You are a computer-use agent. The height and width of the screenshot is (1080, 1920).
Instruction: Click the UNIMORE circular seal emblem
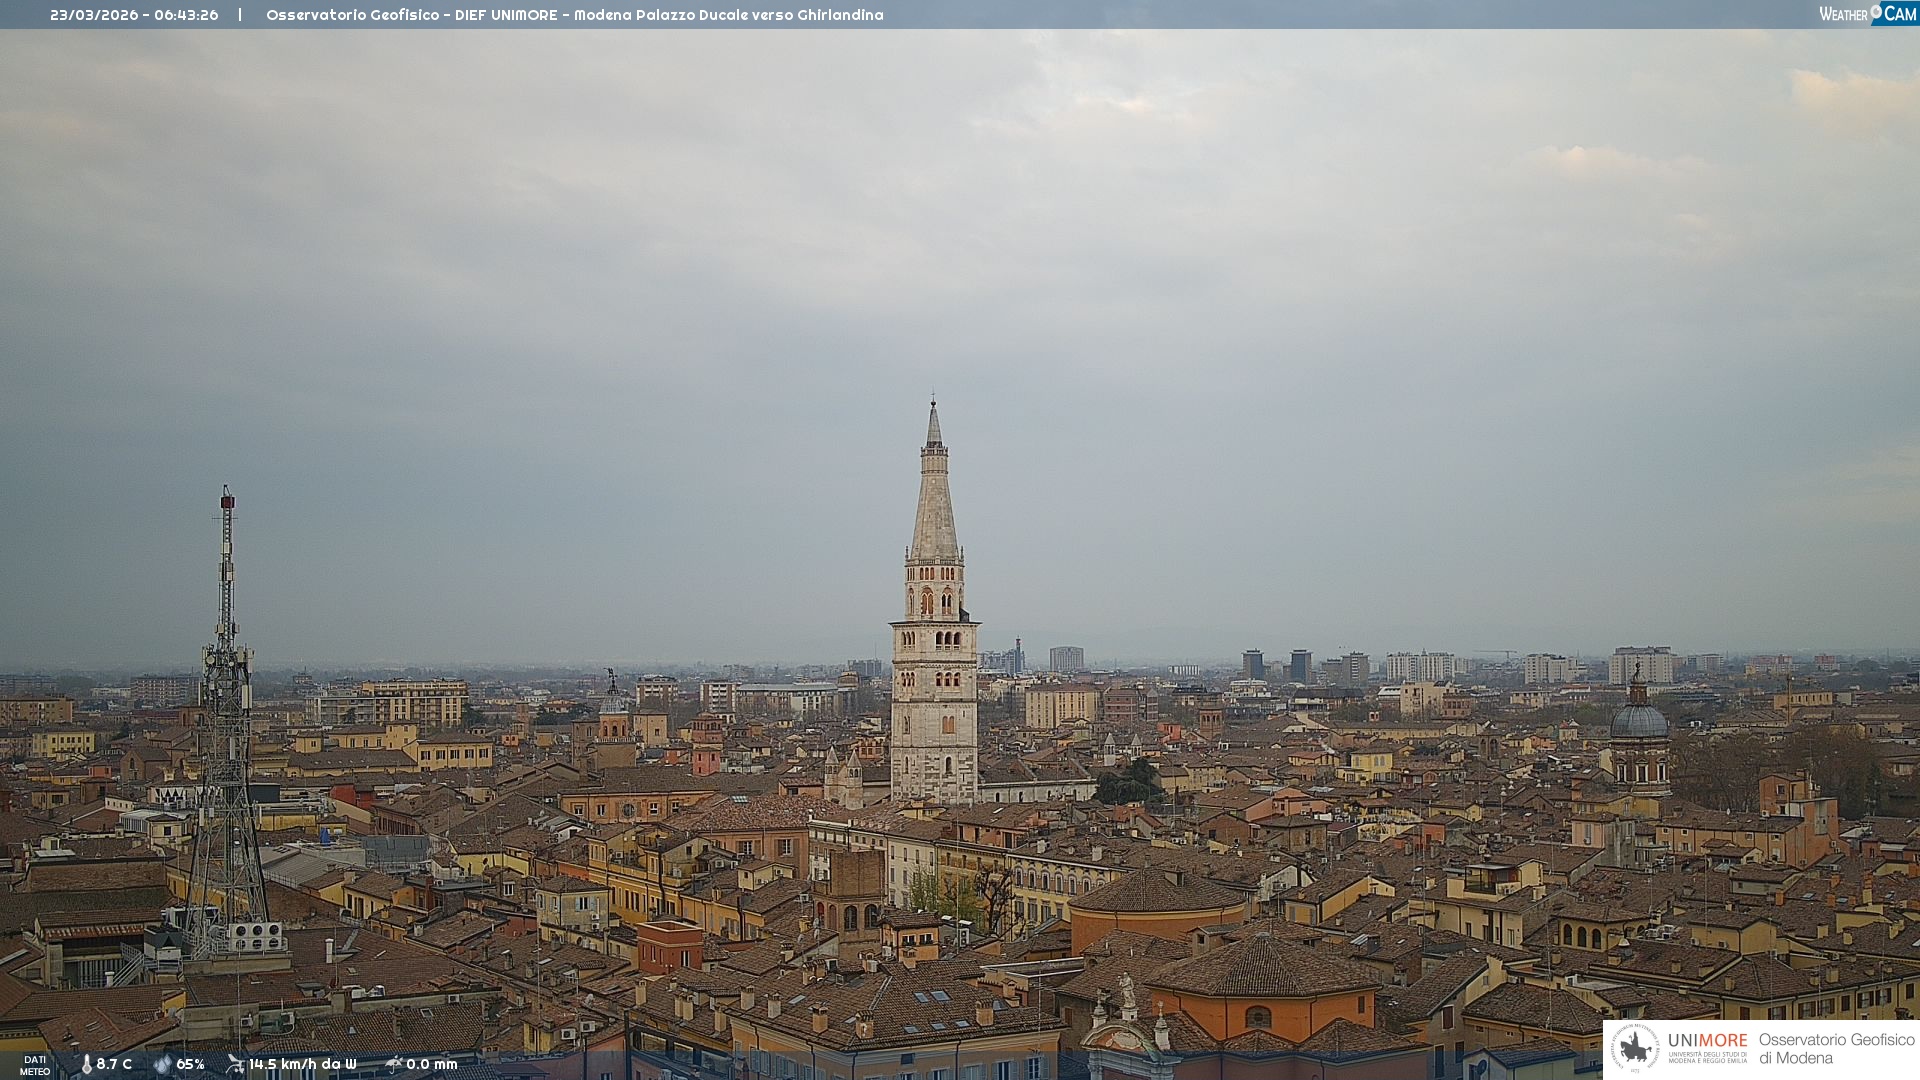(x=1635, y=1048)
